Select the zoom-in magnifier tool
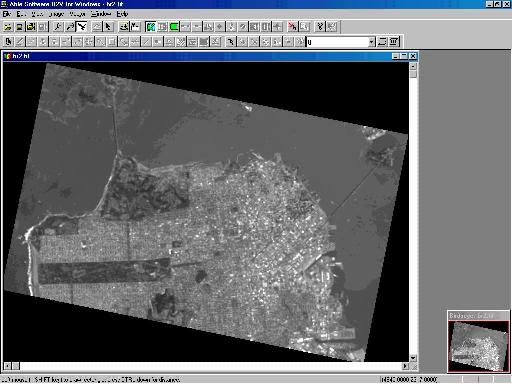This screenshot has height=384, width=512. (58, 27)
